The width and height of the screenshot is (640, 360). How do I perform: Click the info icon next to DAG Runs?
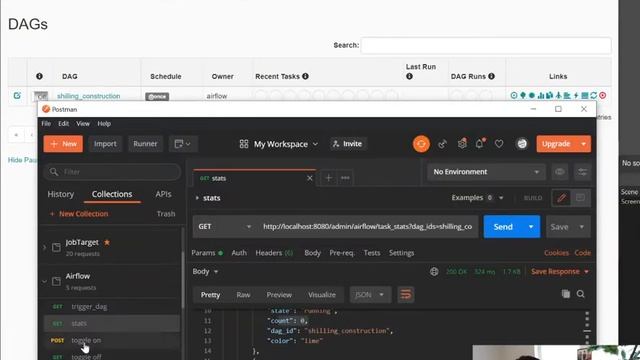(x=491, y=76)
